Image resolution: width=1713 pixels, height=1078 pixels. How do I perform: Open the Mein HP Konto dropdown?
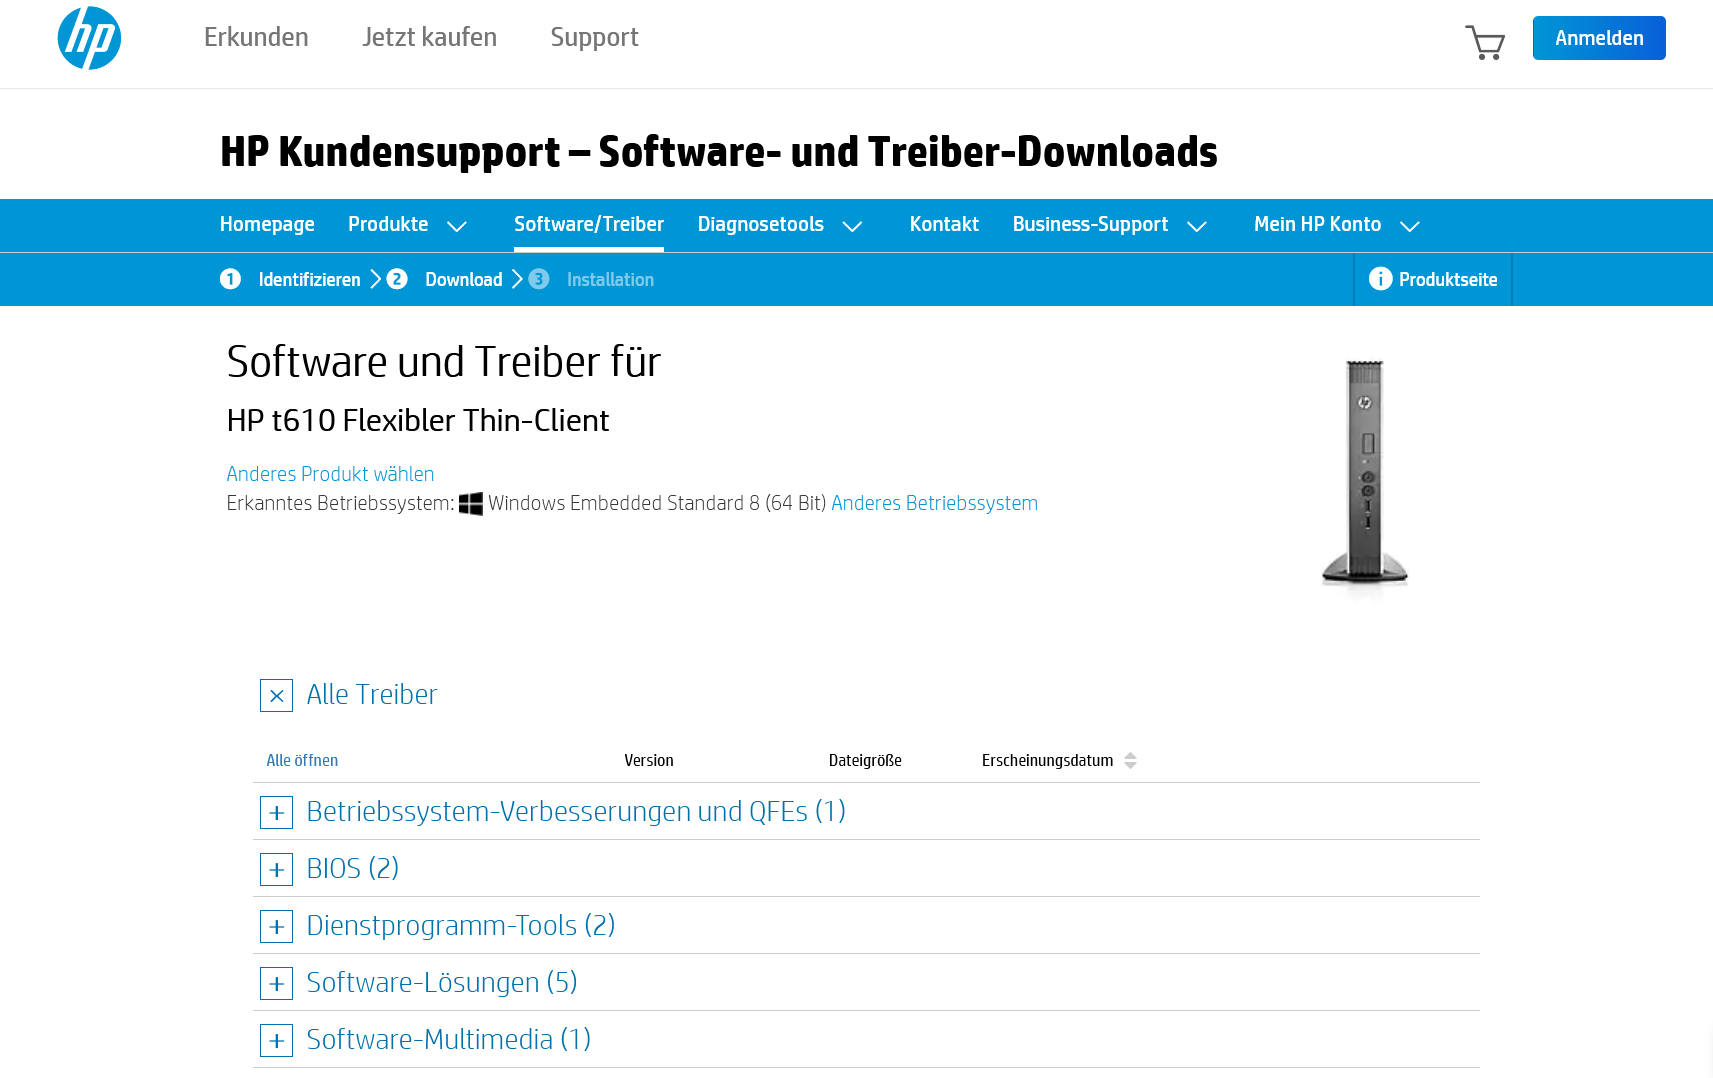click(1337, 225)
